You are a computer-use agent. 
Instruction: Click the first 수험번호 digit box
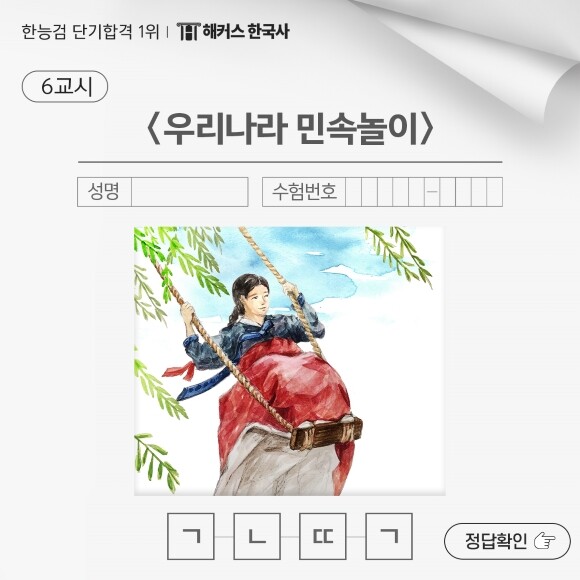(x=353, y=192)
